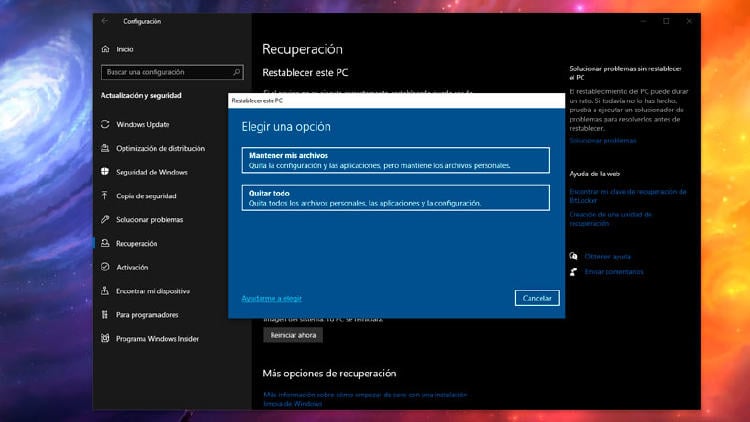Select the Recuperación sidebar item

tap(136, 243)
